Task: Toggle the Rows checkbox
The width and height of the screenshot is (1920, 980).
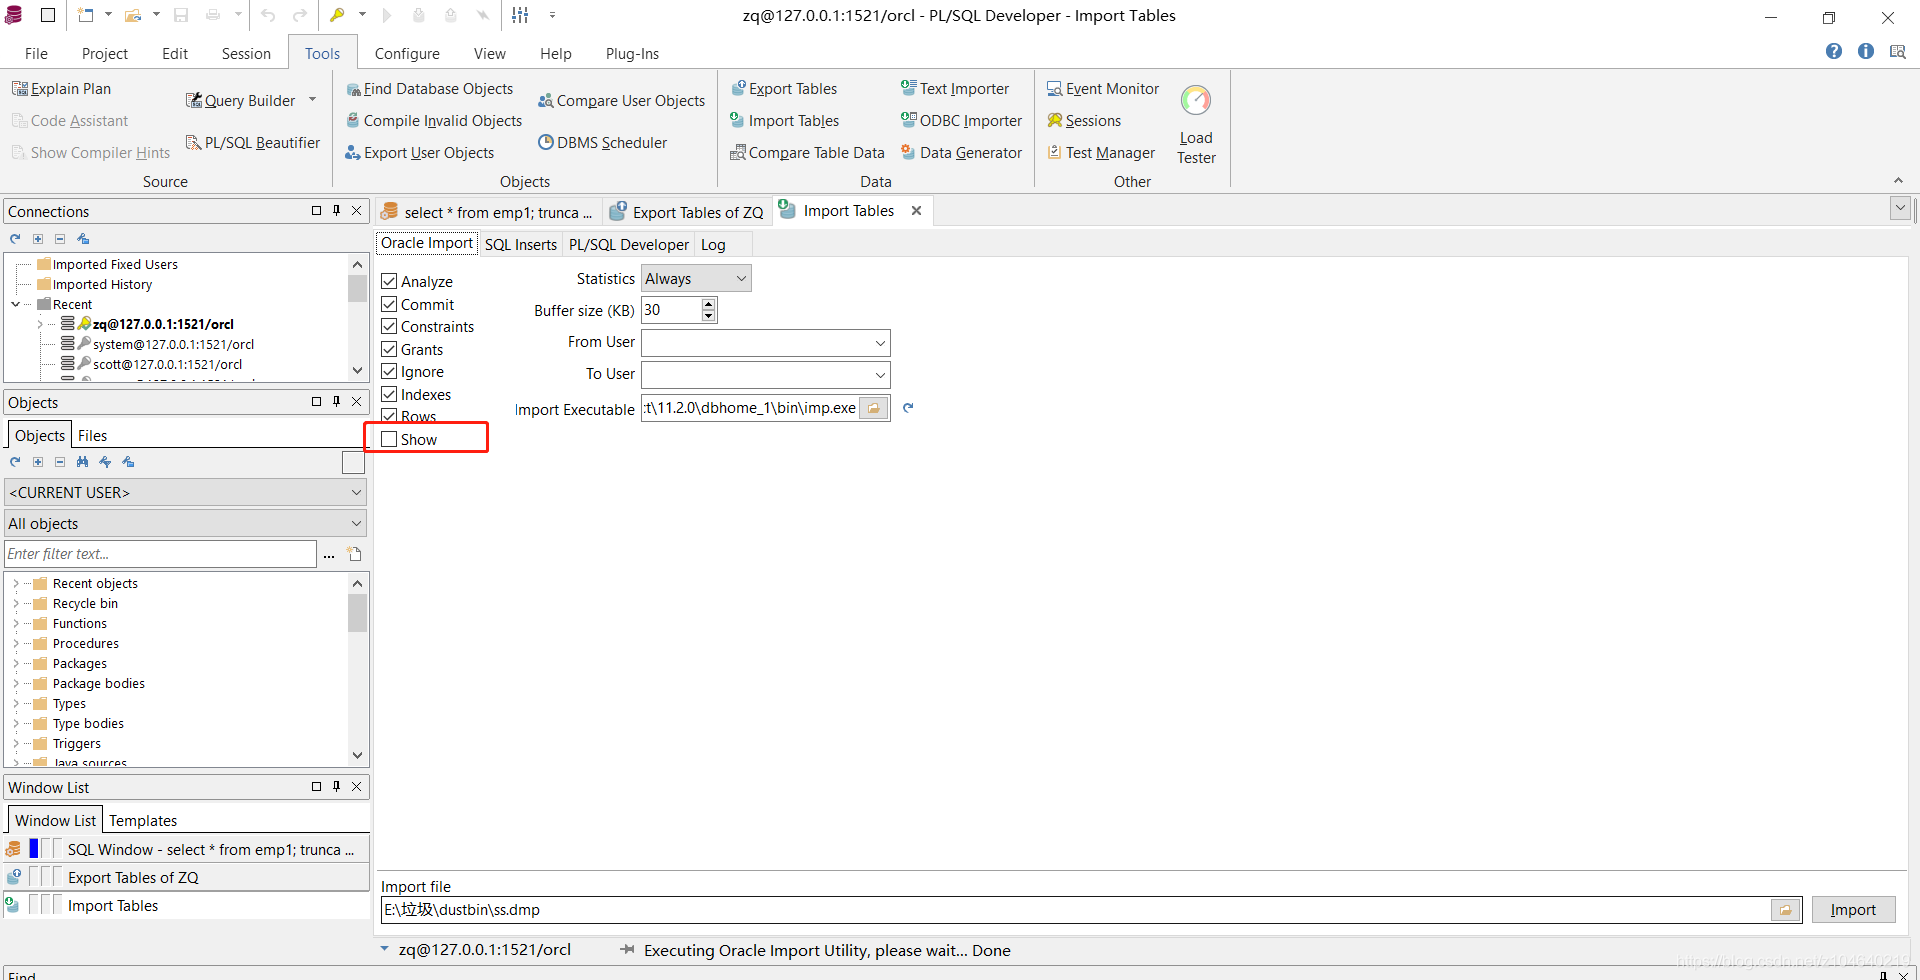Action: point(389,416)
